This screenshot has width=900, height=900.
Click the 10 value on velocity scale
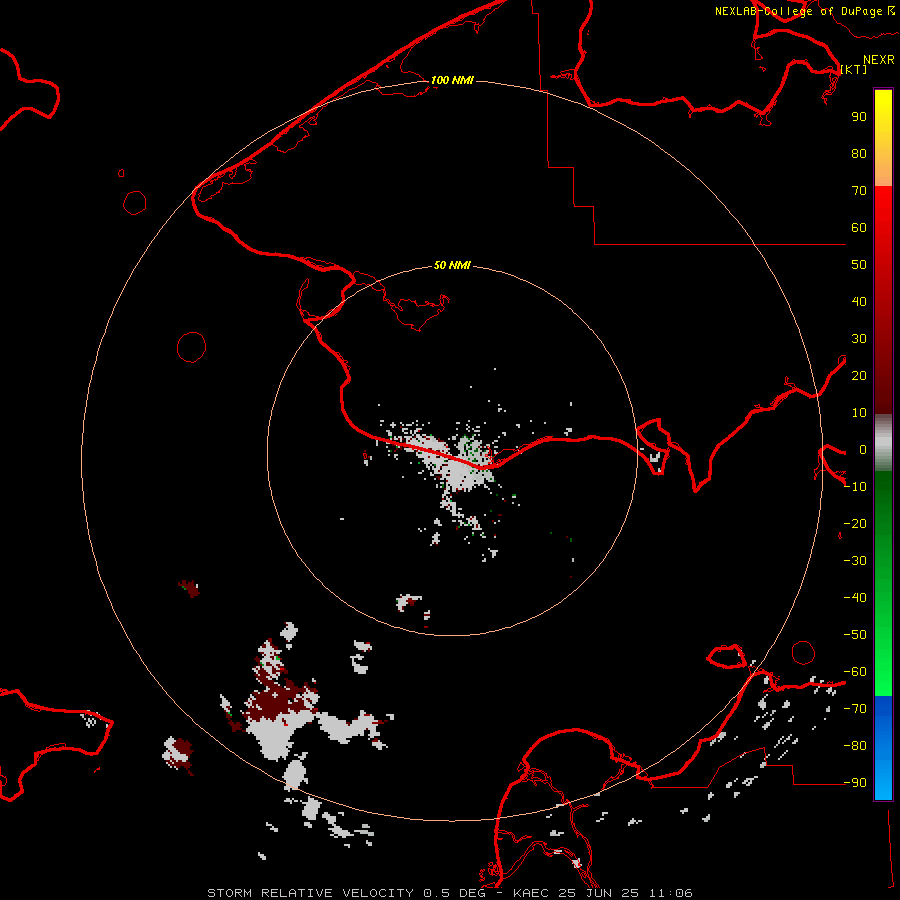pyautogui.click(x=859, y=413)
